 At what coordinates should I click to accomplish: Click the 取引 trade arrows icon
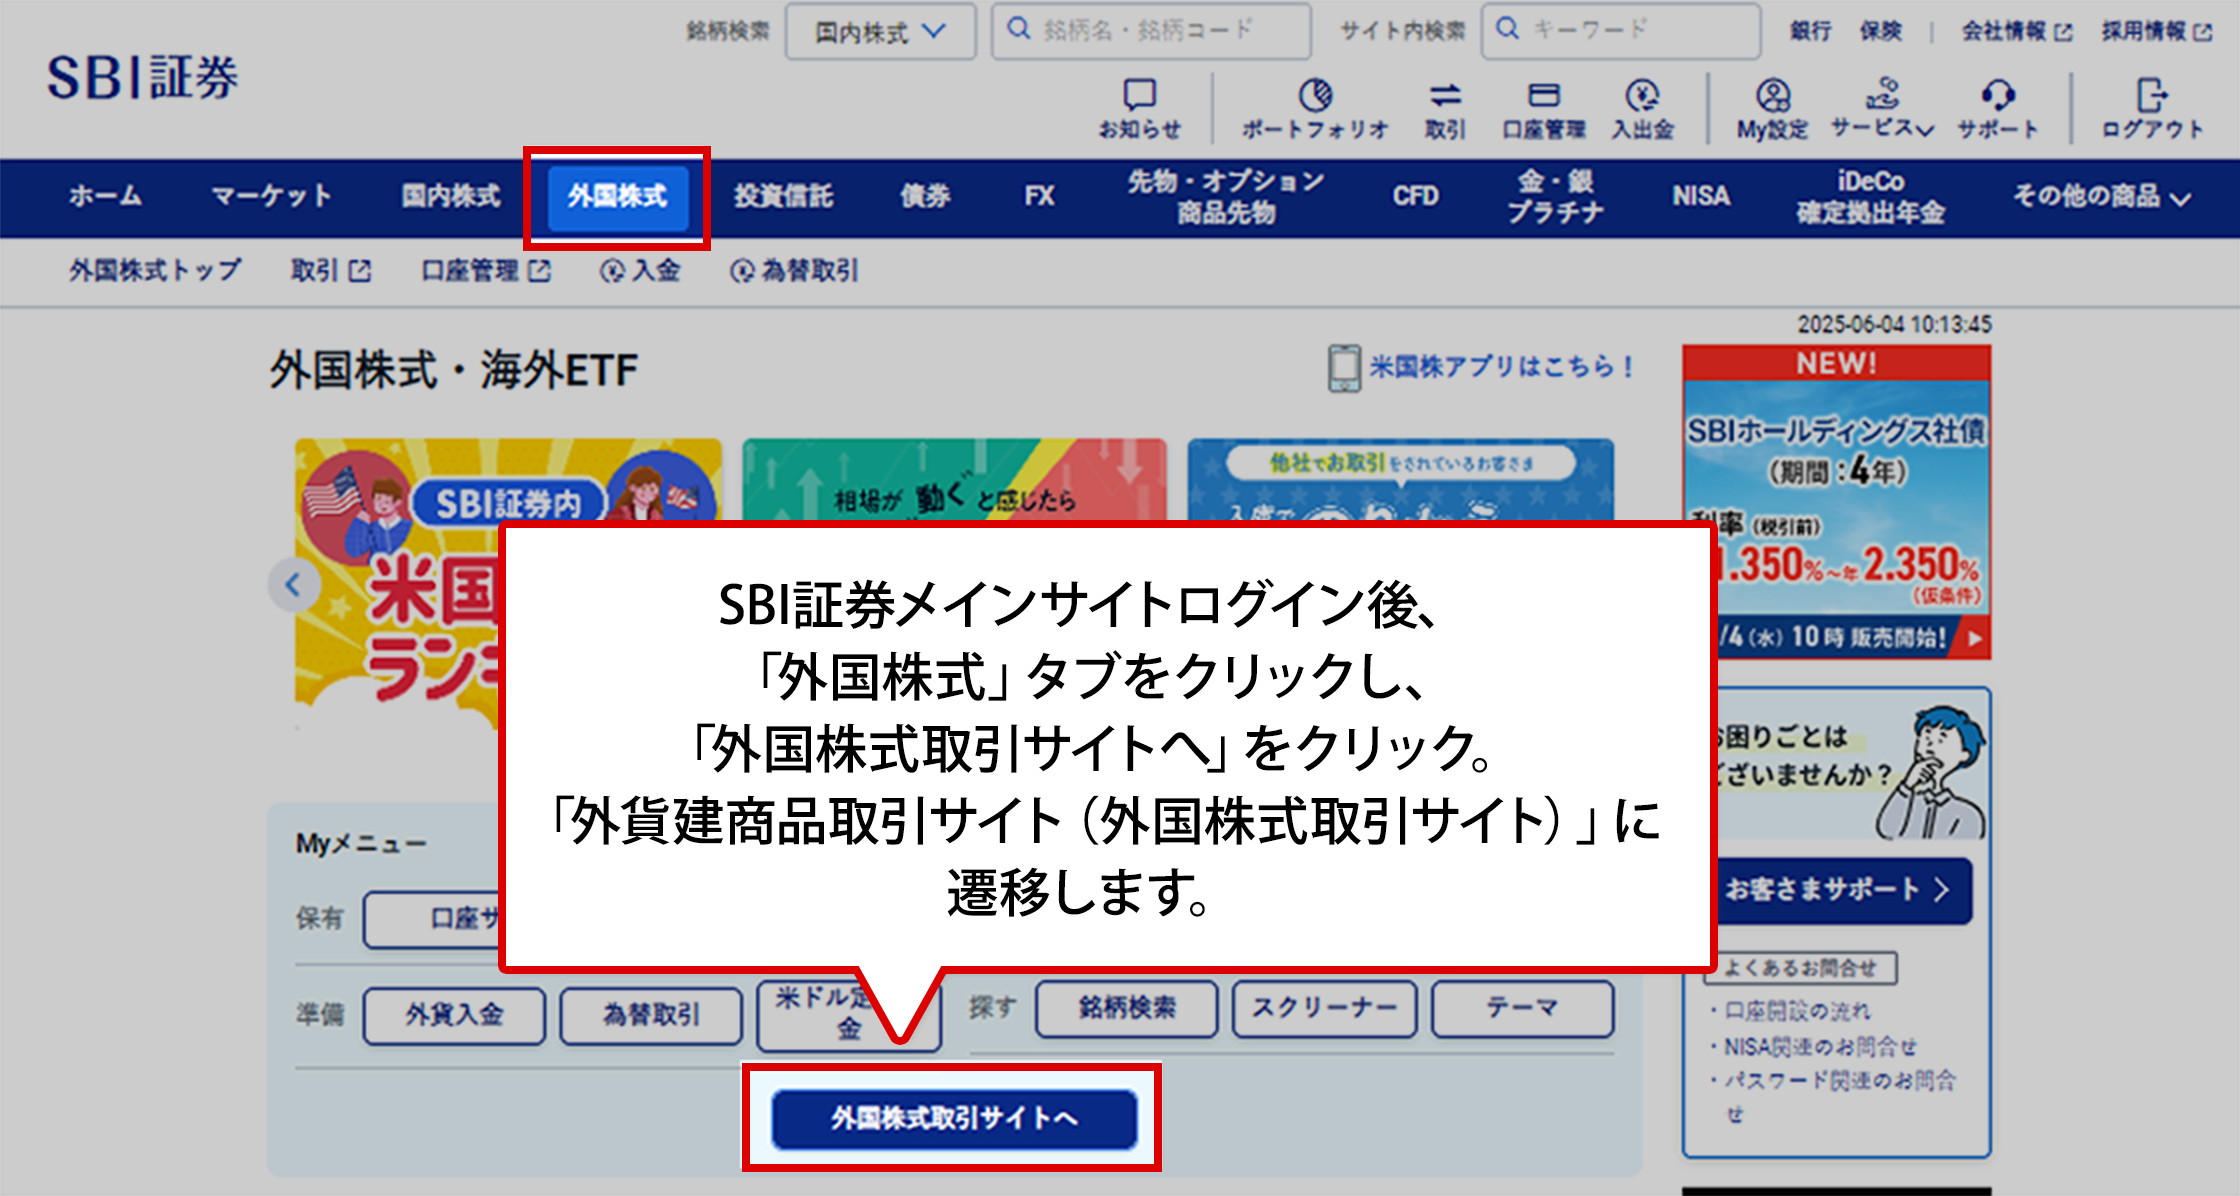1445,108
